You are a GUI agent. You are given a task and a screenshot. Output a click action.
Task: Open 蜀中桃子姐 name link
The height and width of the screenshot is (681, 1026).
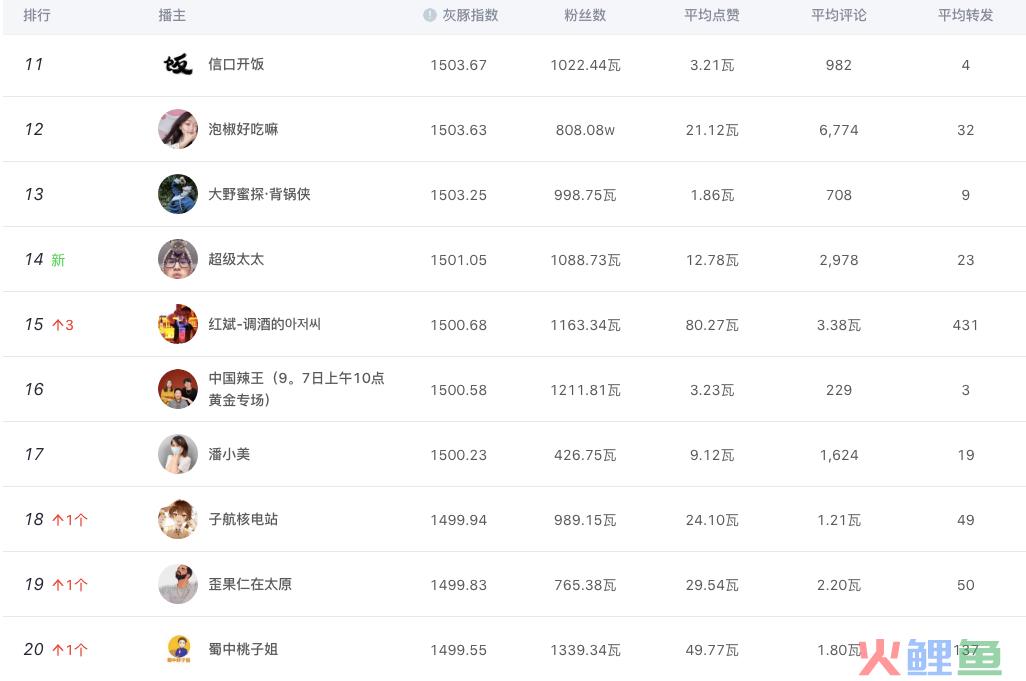243,649
